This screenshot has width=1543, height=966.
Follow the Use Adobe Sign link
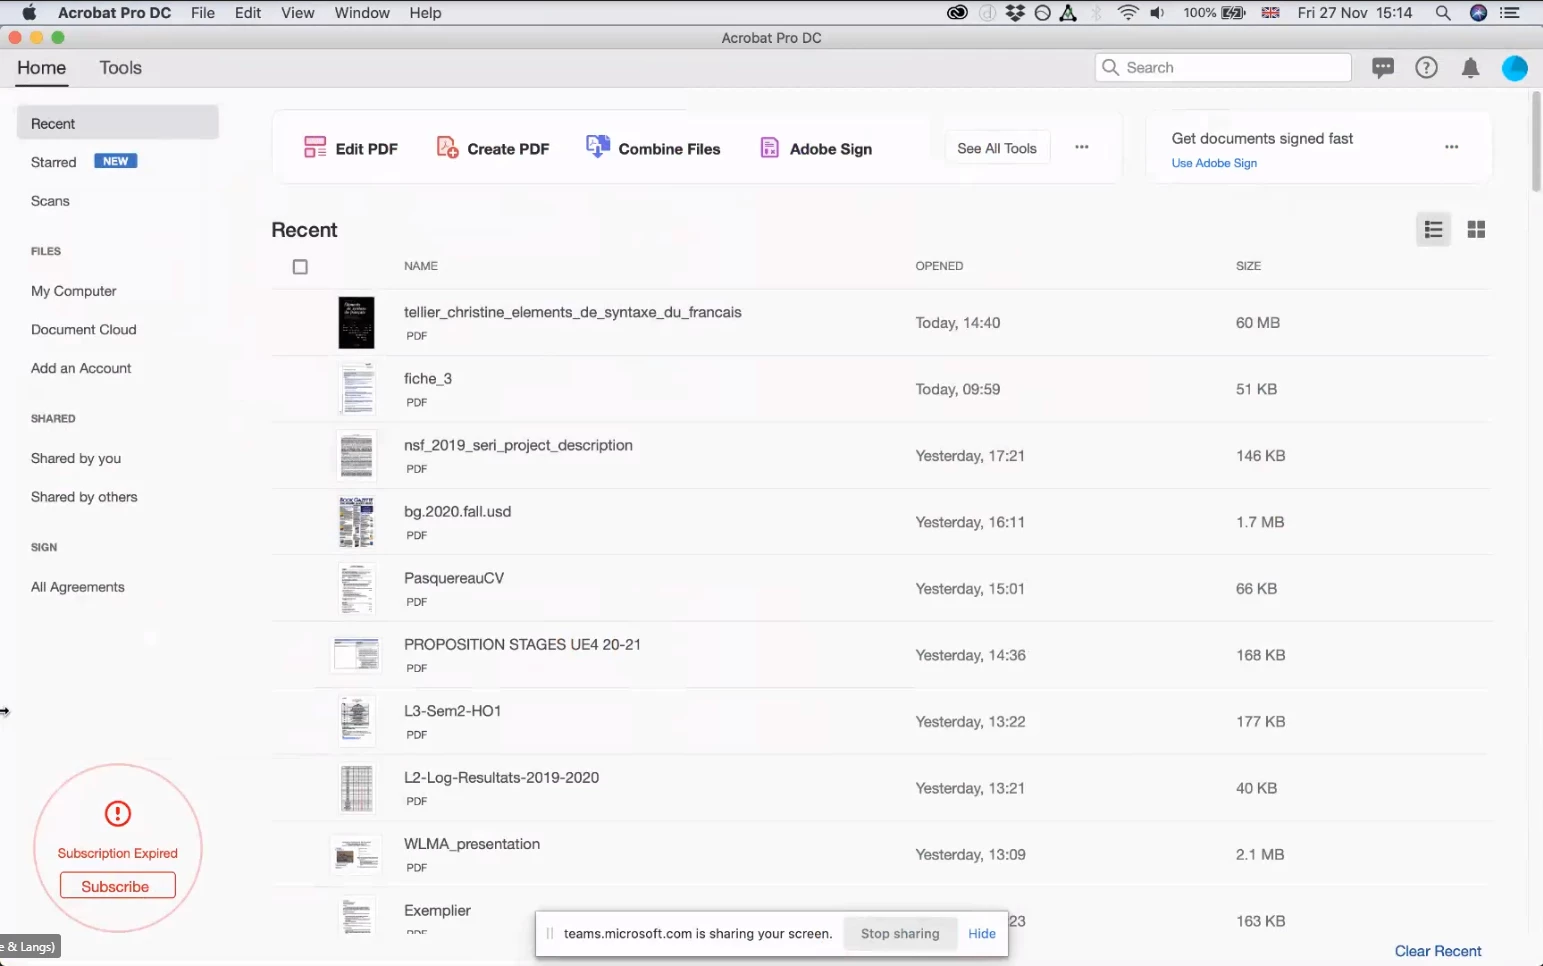point(1214,163)
